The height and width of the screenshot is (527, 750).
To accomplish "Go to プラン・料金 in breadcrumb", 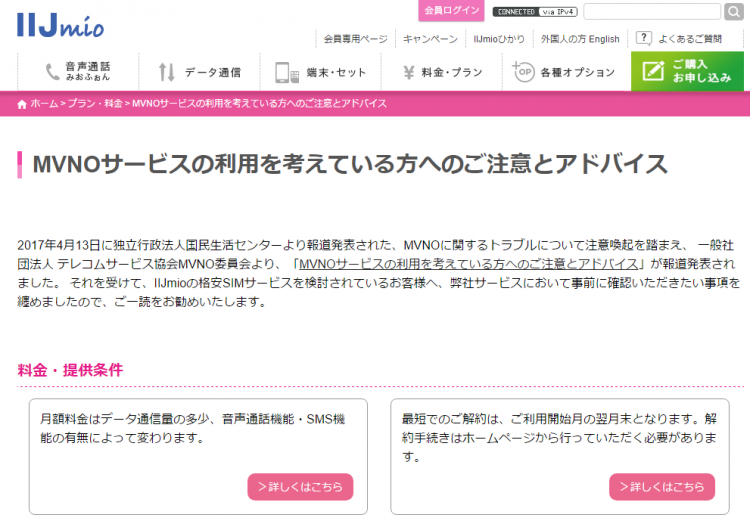I will (x=95, y=104).
